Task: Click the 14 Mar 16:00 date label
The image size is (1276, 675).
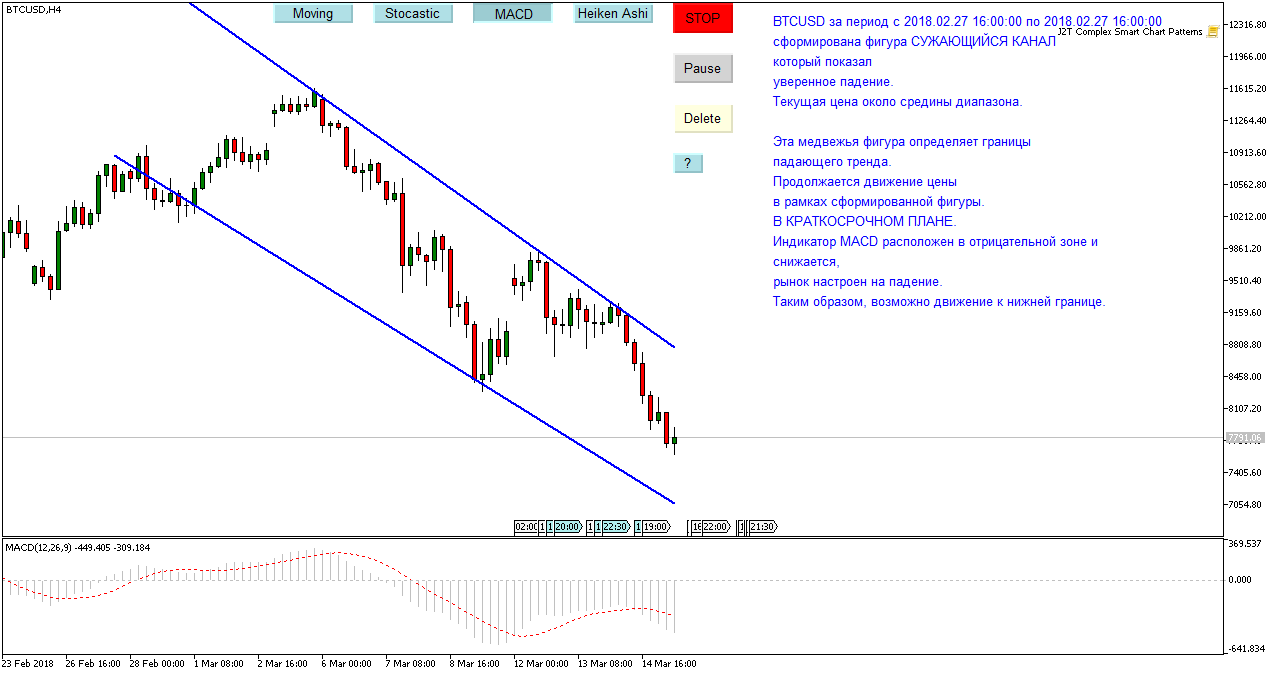Action: click(668, 663)
